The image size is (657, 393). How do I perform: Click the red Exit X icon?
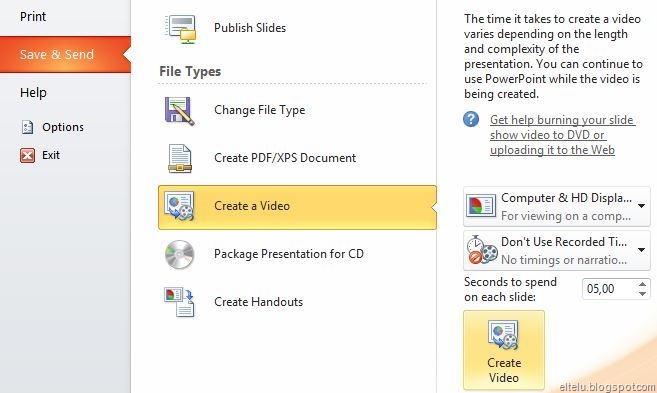point(27,155)
